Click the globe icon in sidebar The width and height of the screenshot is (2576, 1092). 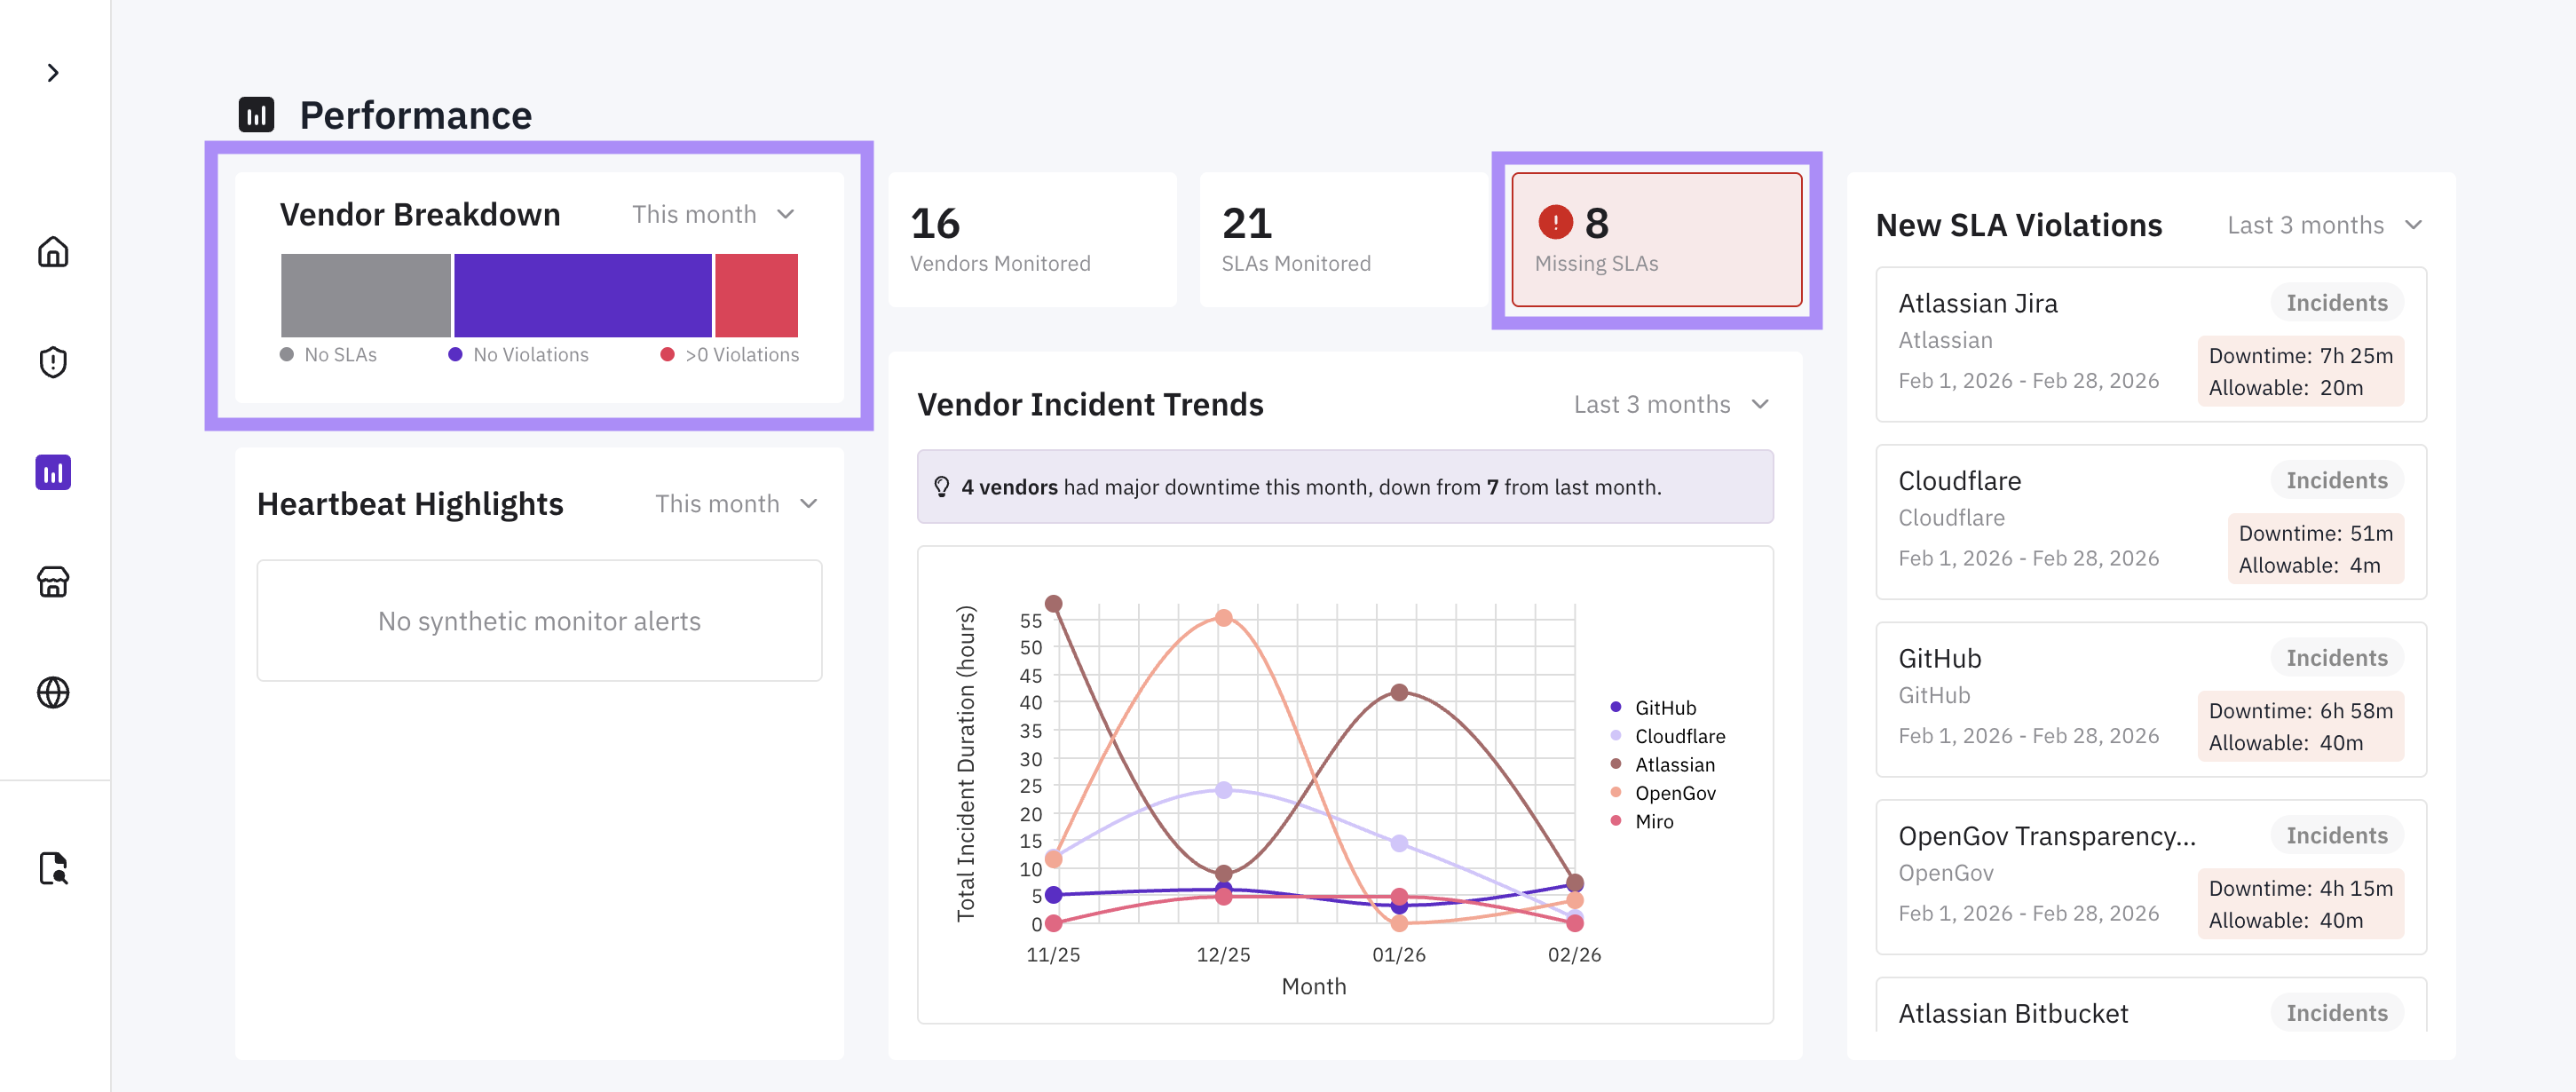click(x=53, y=692)
